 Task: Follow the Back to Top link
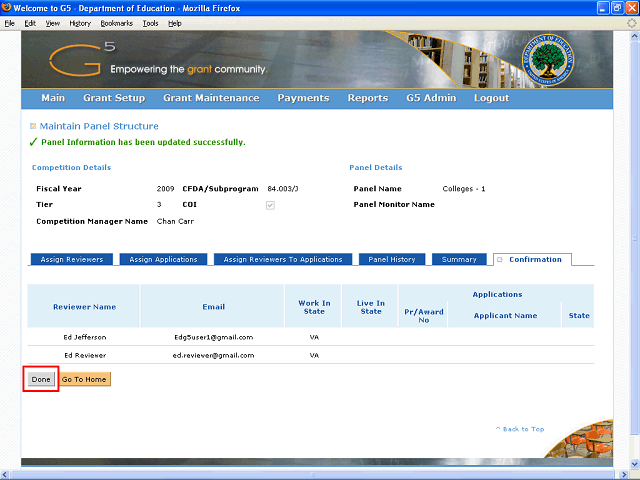pyautogui.click(x=520, y=429)
